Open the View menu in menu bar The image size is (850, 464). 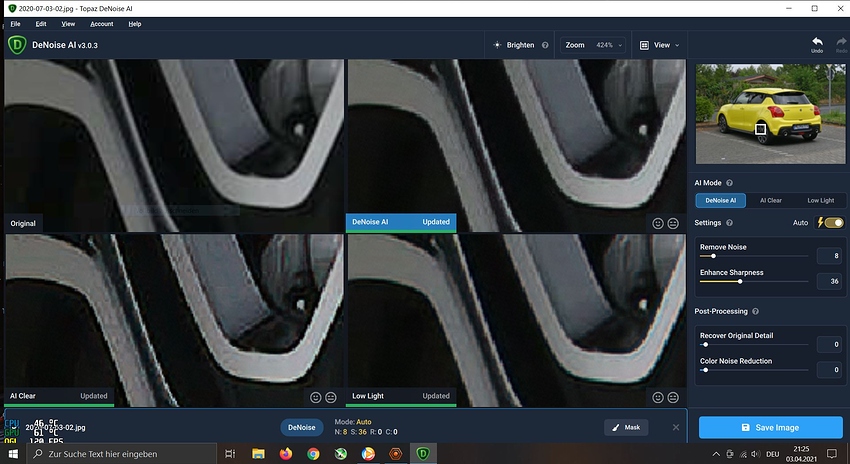(68, 24)
